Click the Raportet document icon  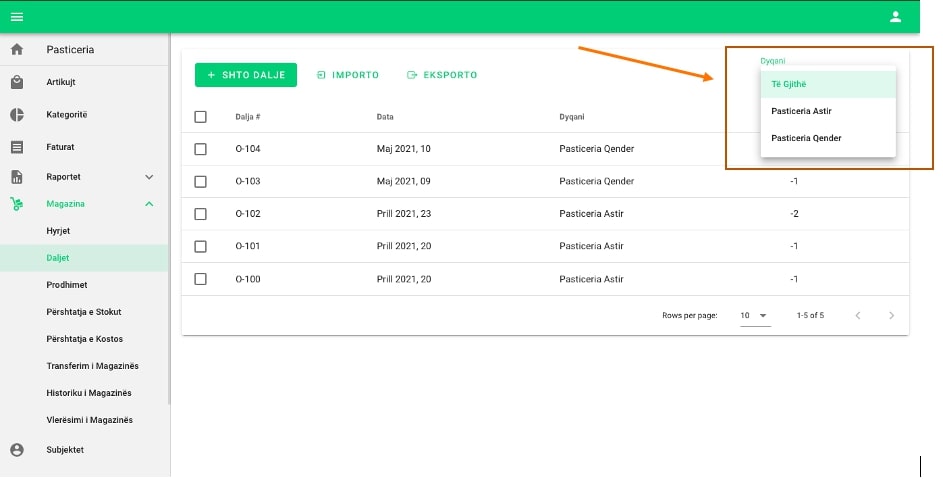[17, 177]
